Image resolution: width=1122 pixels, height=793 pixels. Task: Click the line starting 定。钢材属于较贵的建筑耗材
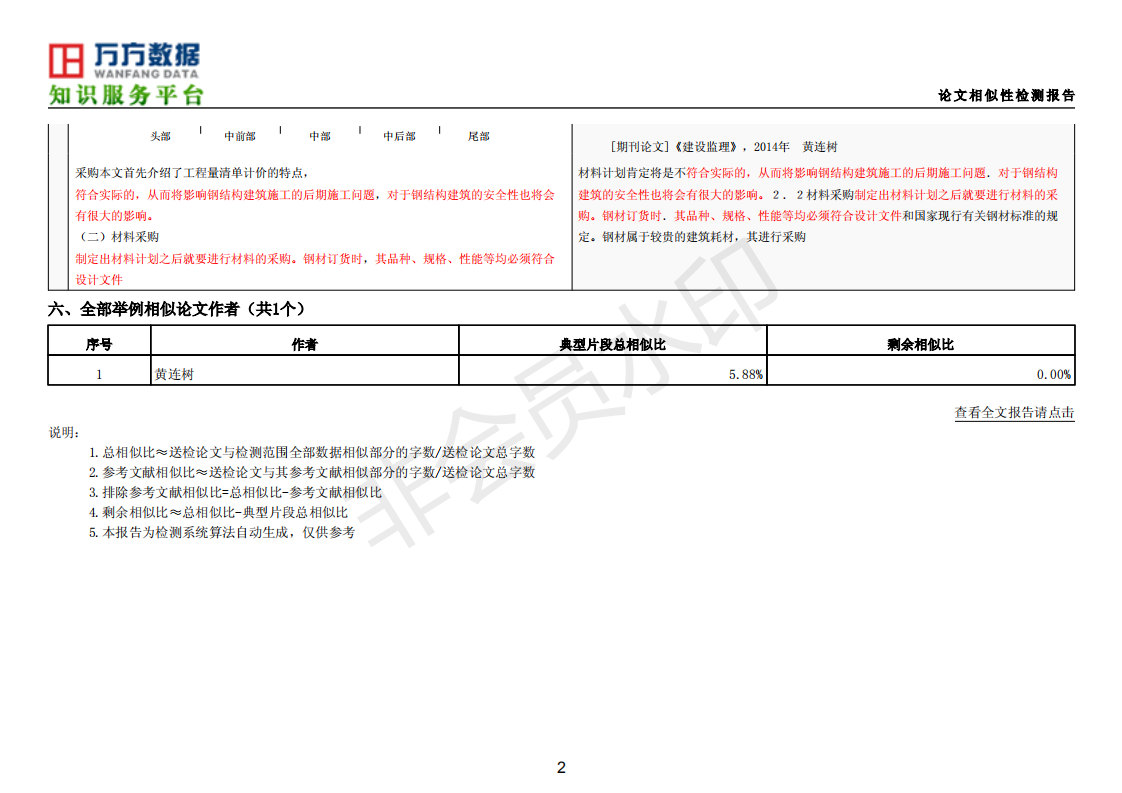(692, 237)
